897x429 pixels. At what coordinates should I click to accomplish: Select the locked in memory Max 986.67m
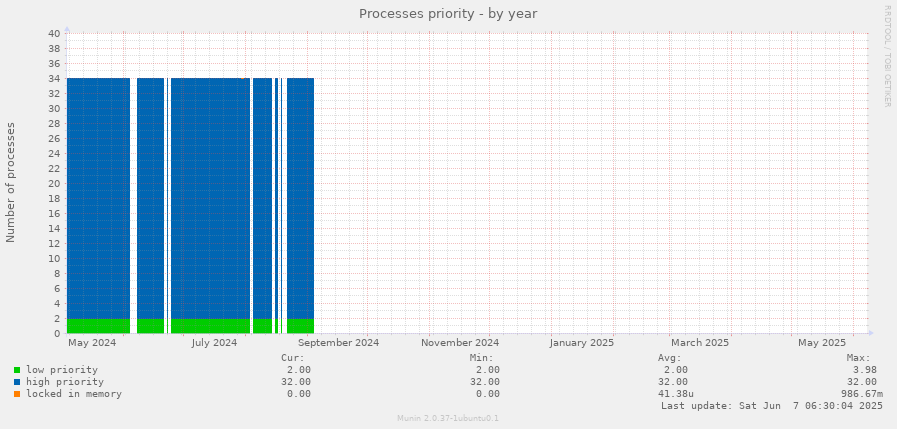(x=862, y=394)
